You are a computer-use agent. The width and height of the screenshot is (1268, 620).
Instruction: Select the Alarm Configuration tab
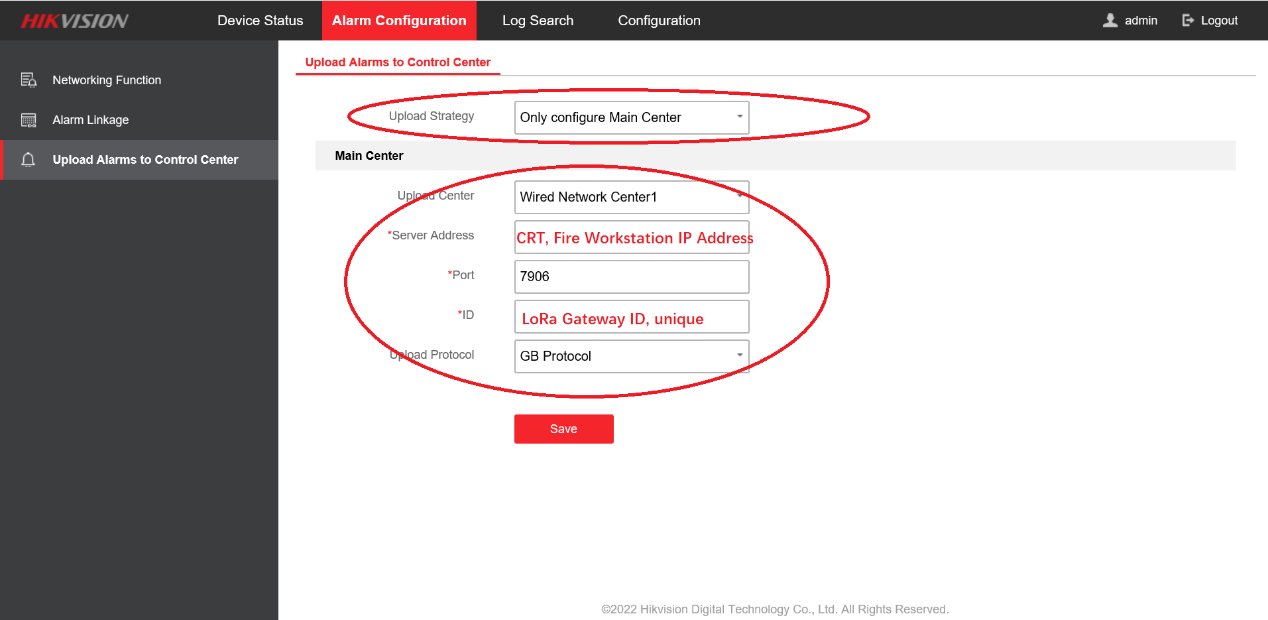coord(399,20)
